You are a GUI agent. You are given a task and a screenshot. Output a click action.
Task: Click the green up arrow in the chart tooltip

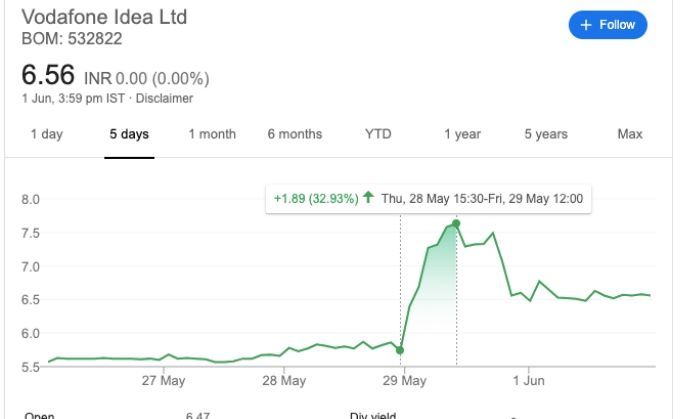coord(368,198)
